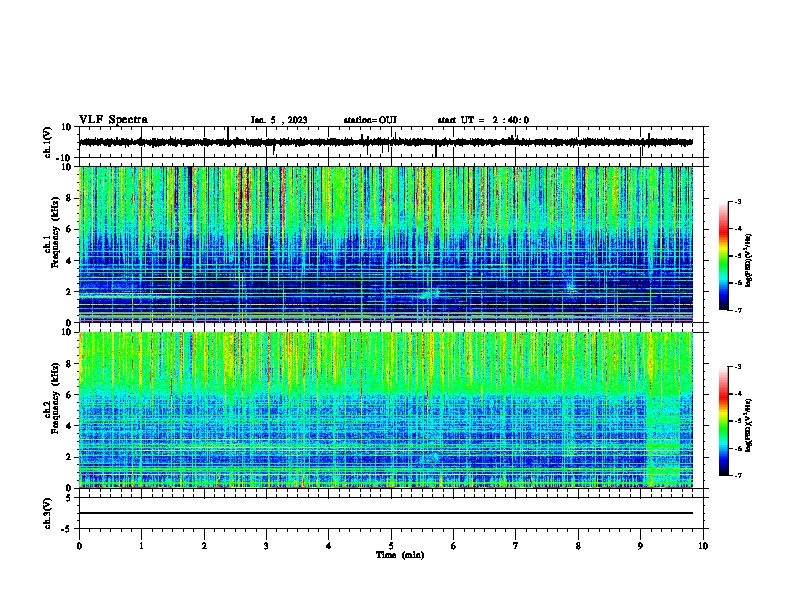Select the date text "Jan. 5, 2023"
The image size is (792, 612).
coord(279,120)
